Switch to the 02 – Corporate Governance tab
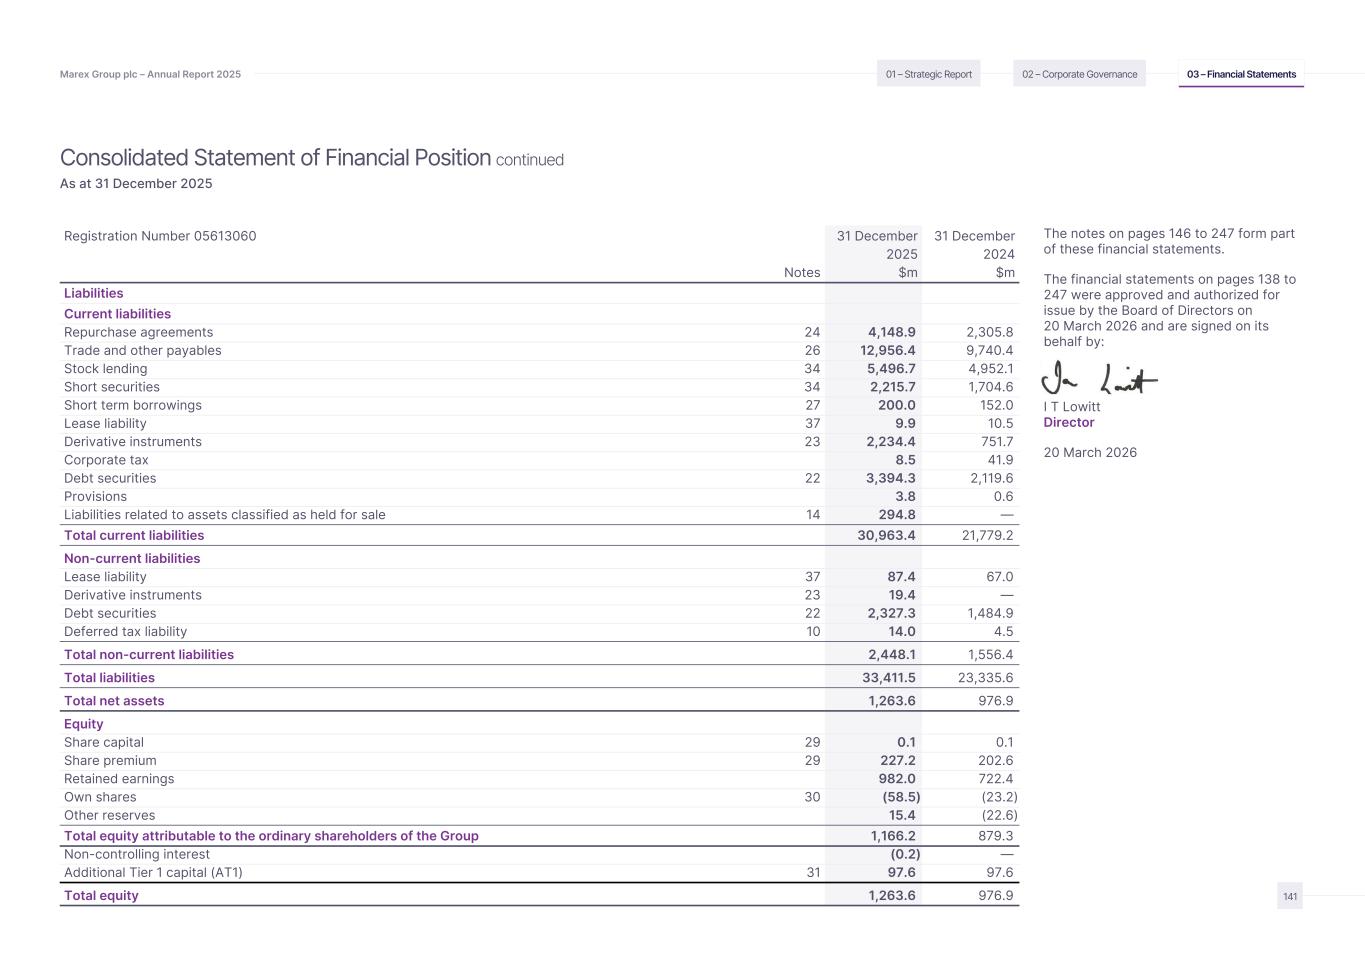 coord(1079,74)
